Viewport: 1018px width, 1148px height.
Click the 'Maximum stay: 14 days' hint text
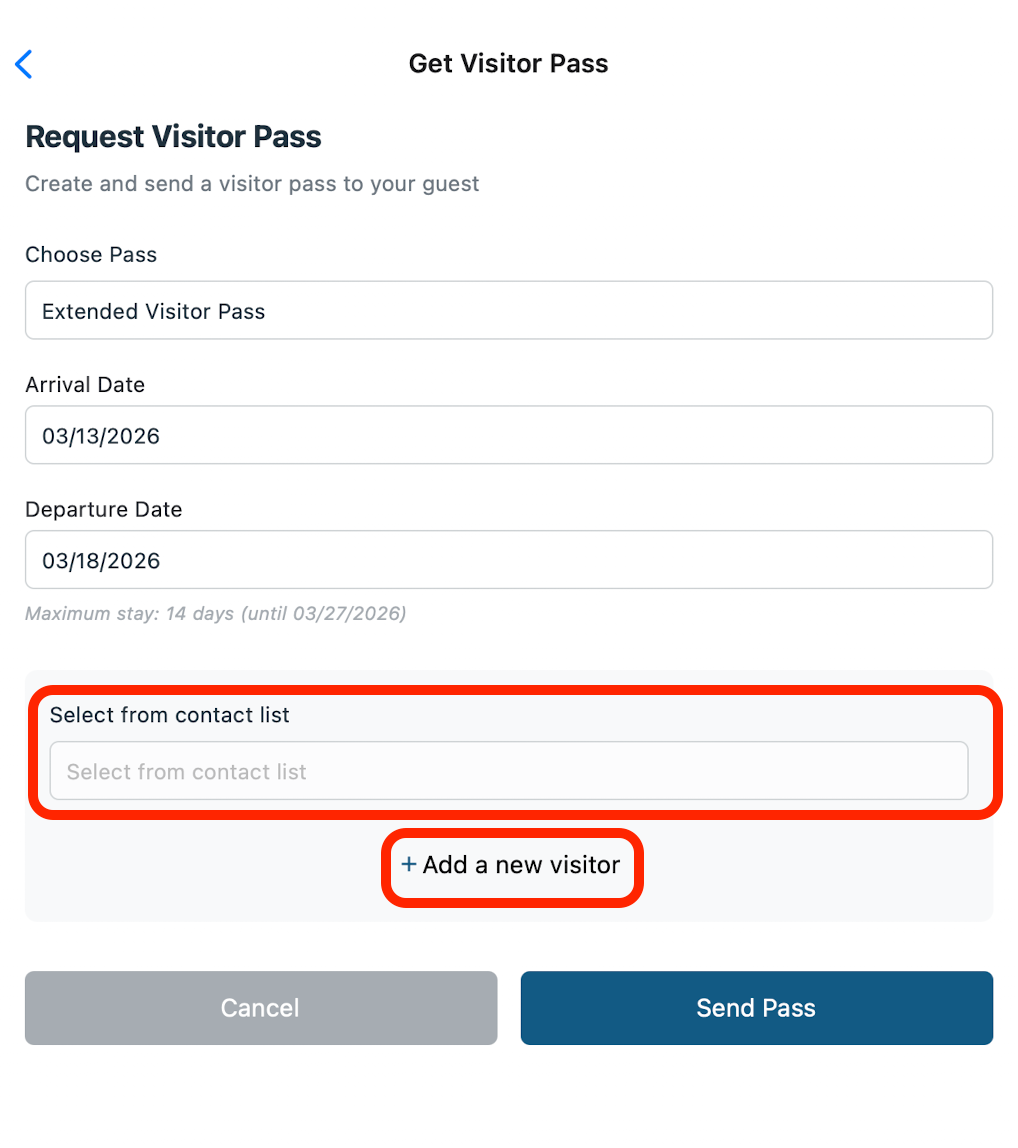coord(129,614)
